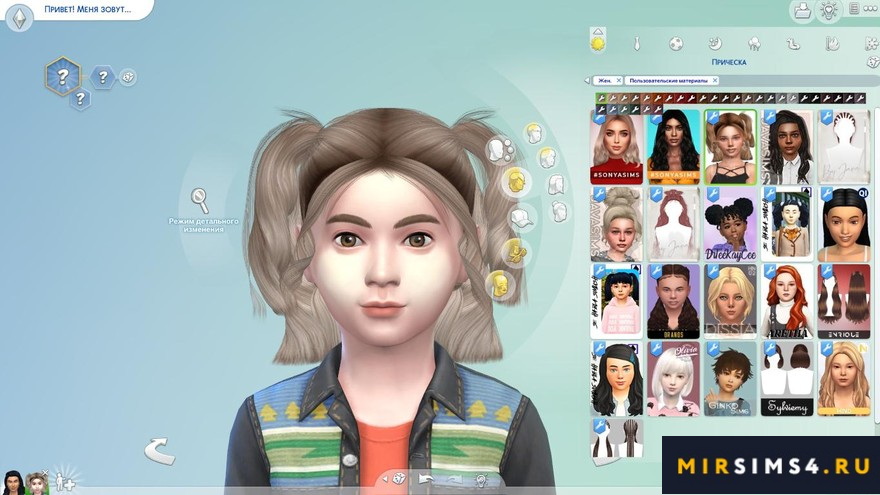Open the lowest golden head icon in ring
The height and width of the screenshot is (495, 880).
pyautogui.click(x=499, y=284)
